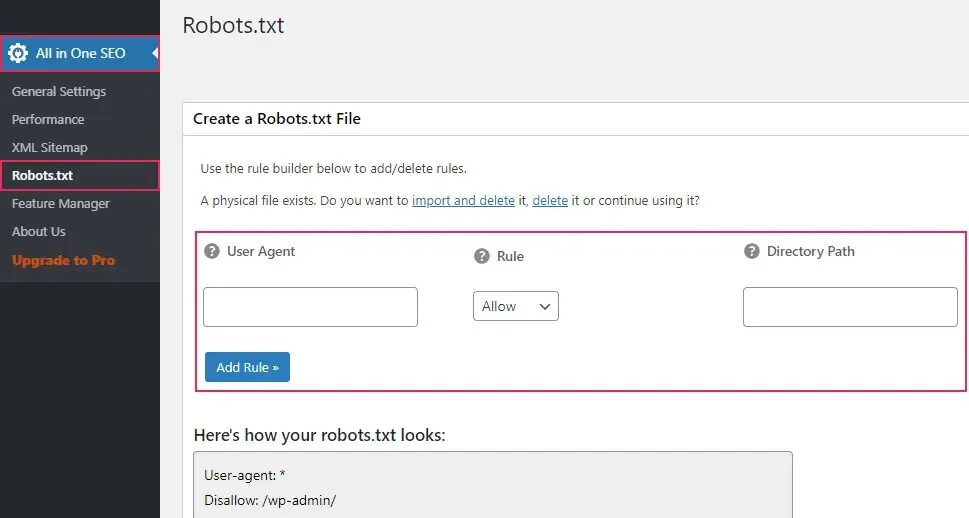Collapse the menu via the white sidebar arrow
The height and width of the screenshot is (518, 969).
155,53
